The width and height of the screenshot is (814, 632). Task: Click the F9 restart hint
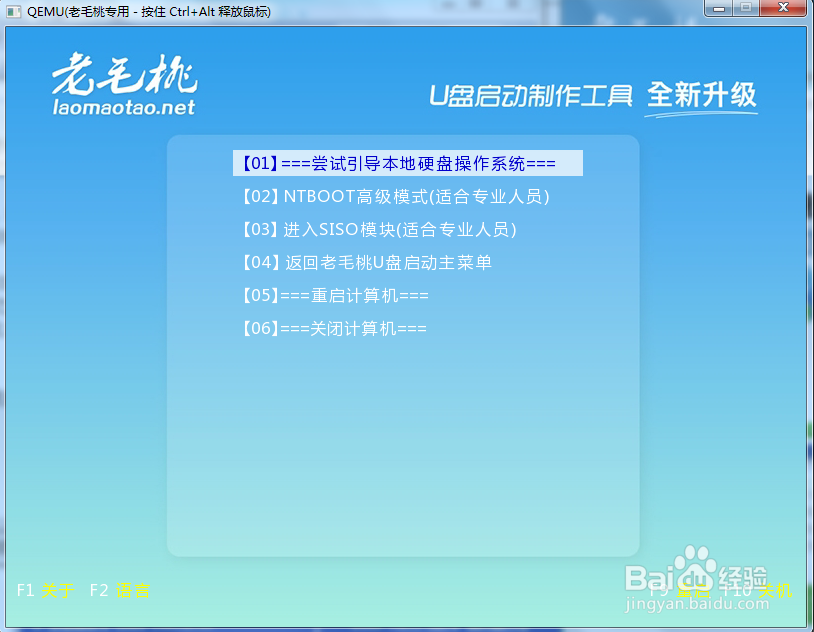point(680,590)
